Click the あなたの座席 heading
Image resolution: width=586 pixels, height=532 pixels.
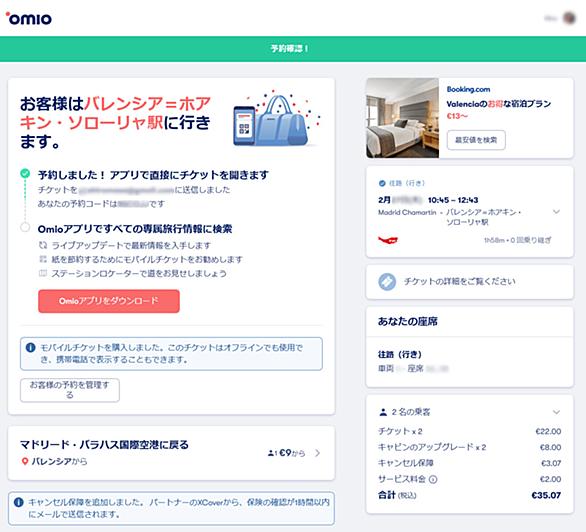pyautogui.click(x=408, y=321)
